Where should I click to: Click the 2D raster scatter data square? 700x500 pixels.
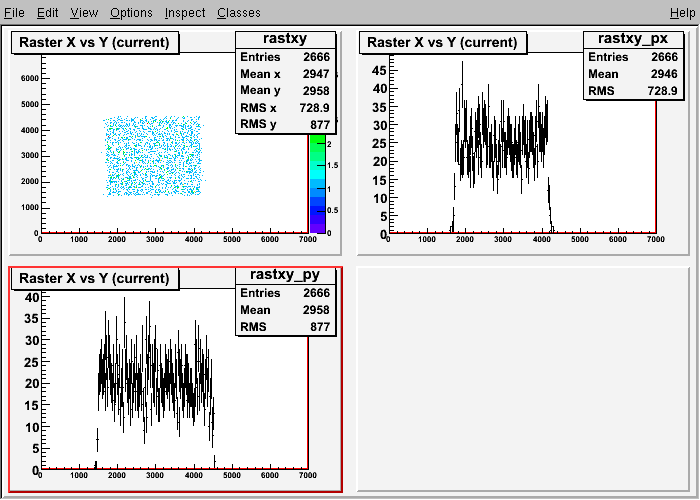tap(153, 156)
